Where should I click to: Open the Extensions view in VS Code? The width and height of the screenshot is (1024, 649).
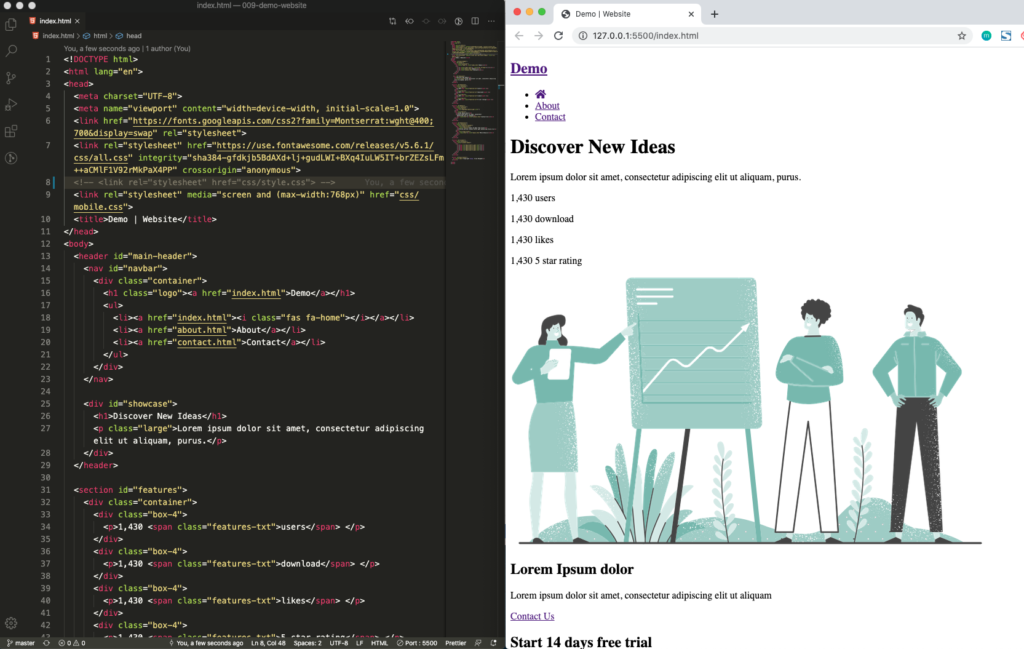11,131
